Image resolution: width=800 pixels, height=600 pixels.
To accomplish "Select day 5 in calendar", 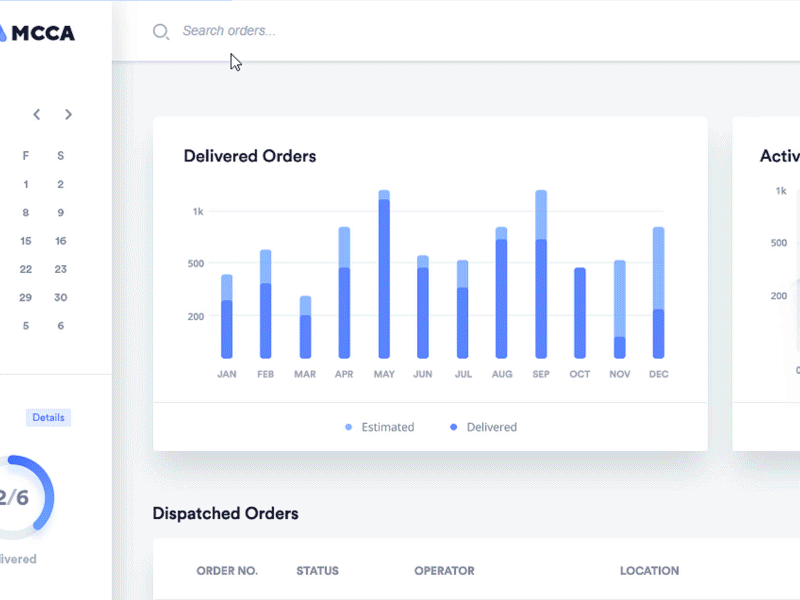I will tap(26, 326).
